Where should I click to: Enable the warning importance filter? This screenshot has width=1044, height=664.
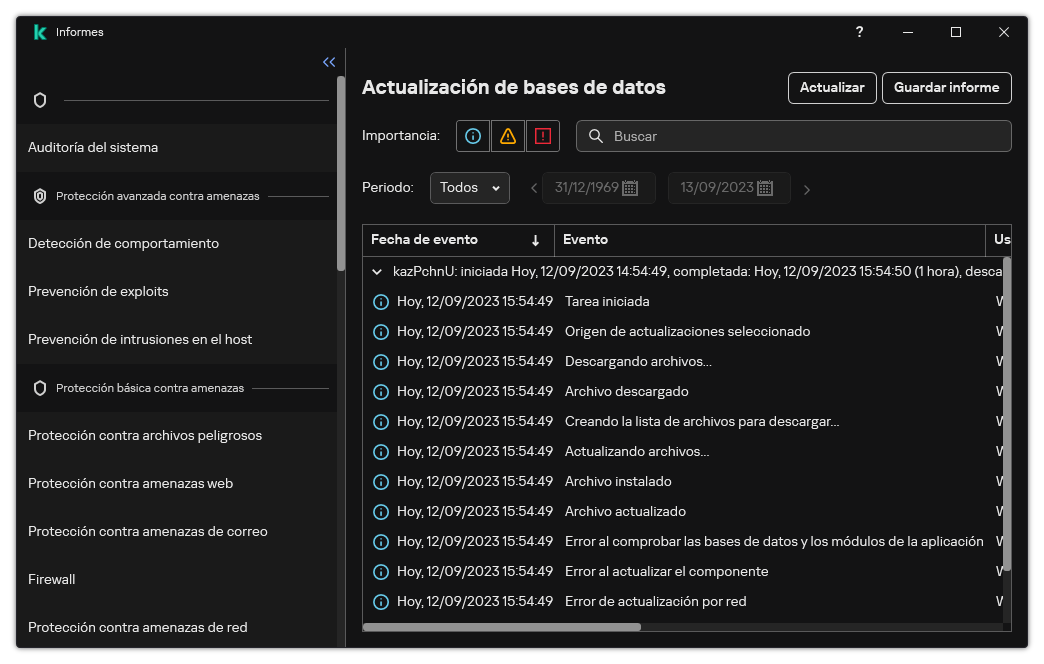pos(507,136)
